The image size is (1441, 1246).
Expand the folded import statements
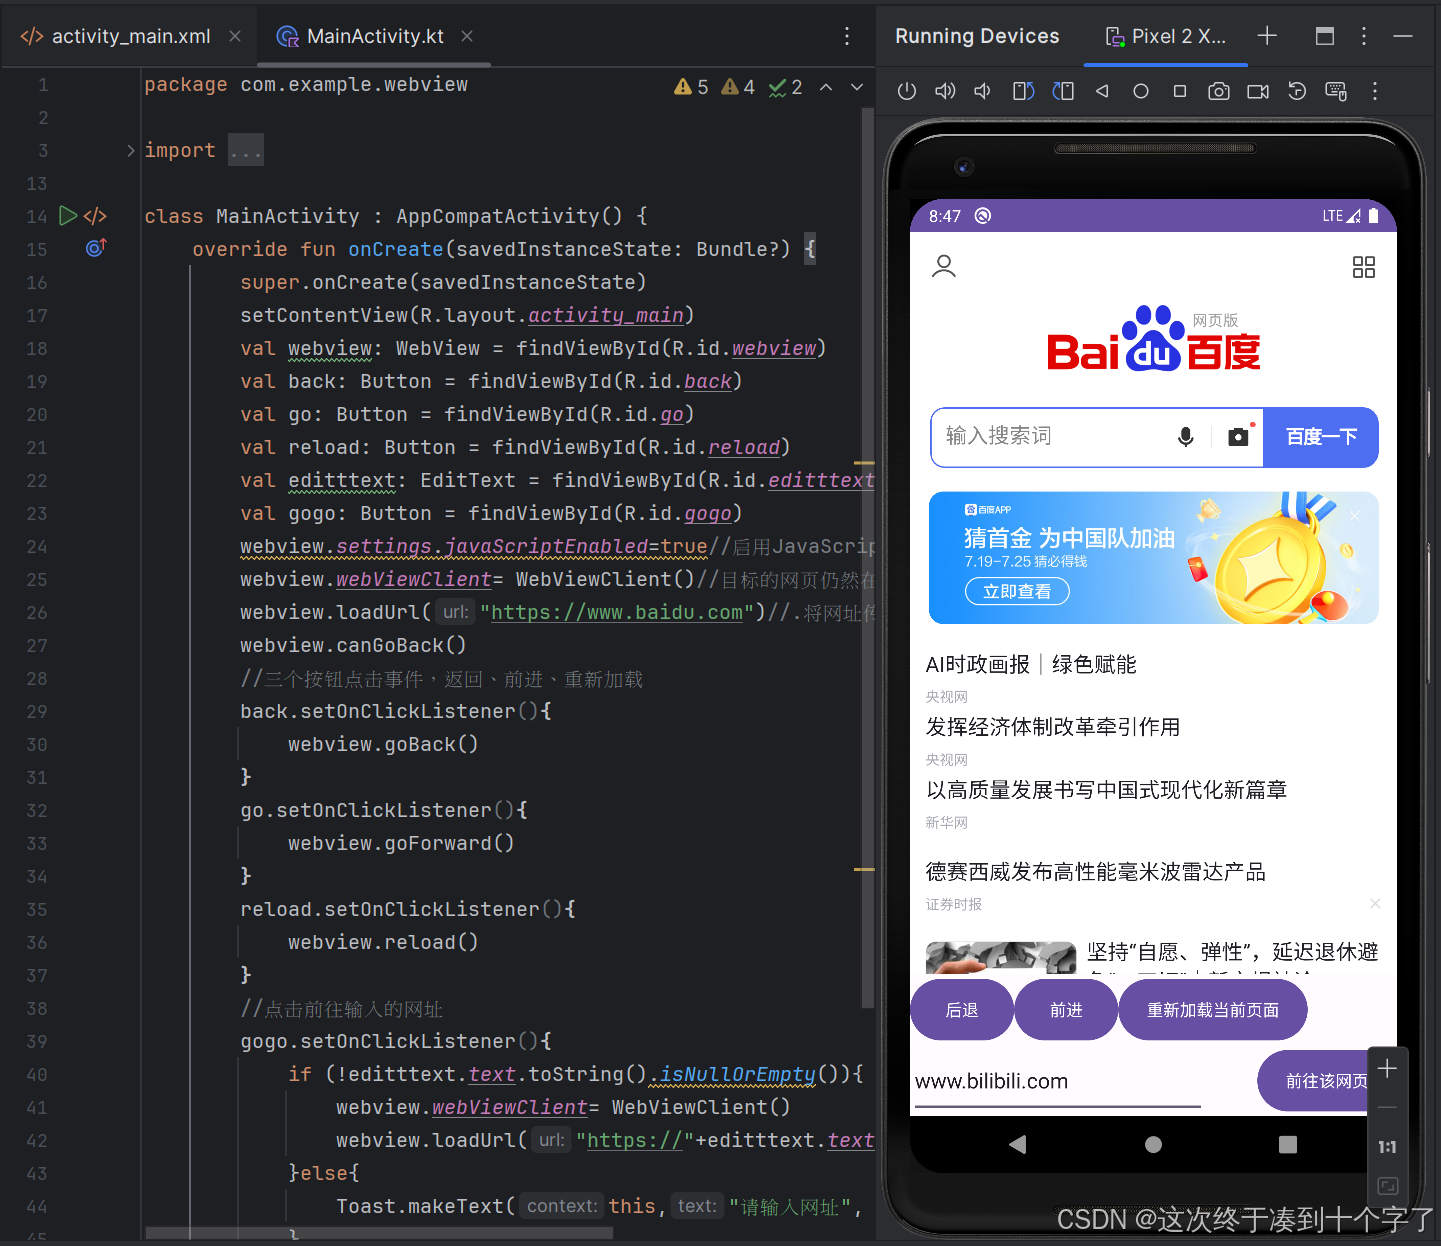point(246,149)
